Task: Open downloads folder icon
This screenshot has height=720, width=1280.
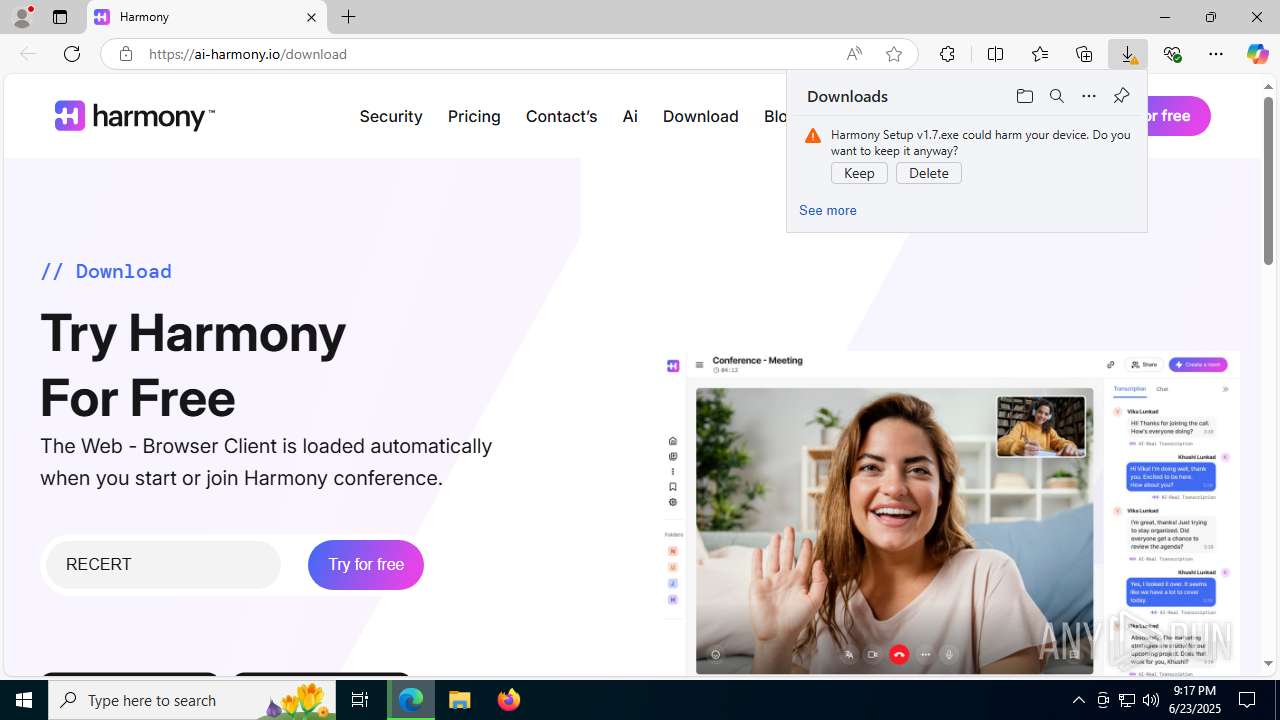Action: pos(1025,96)
